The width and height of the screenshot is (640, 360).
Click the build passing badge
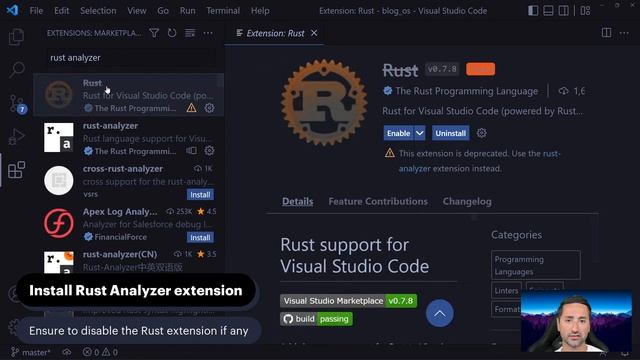(x=316, y=319)
